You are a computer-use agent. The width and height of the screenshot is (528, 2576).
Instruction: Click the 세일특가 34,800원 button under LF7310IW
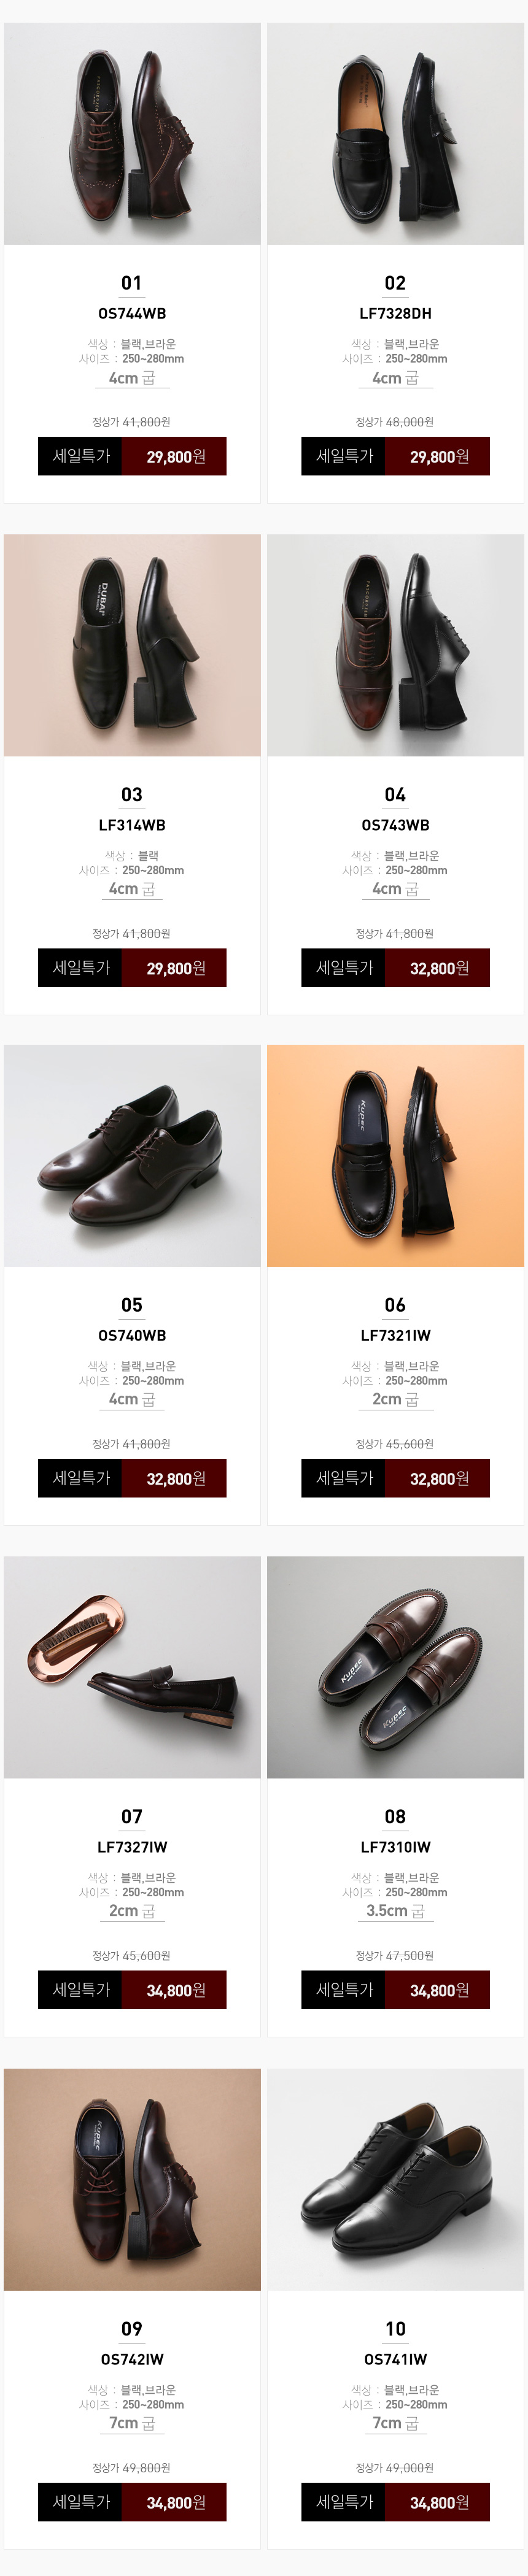(395, 1989)
